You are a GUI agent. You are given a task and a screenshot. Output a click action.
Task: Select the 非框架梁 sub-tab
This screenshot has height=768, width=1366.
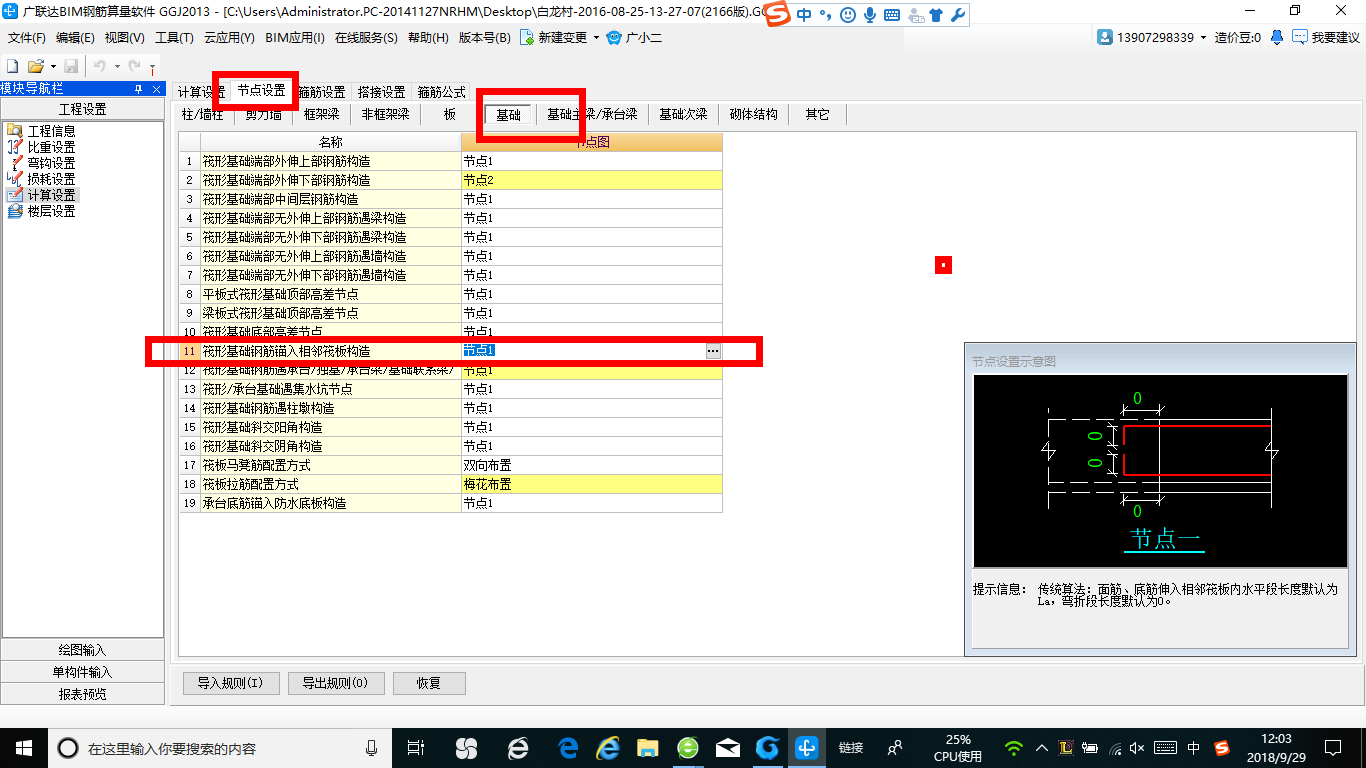pyautogui.click(x=385, y=114)
